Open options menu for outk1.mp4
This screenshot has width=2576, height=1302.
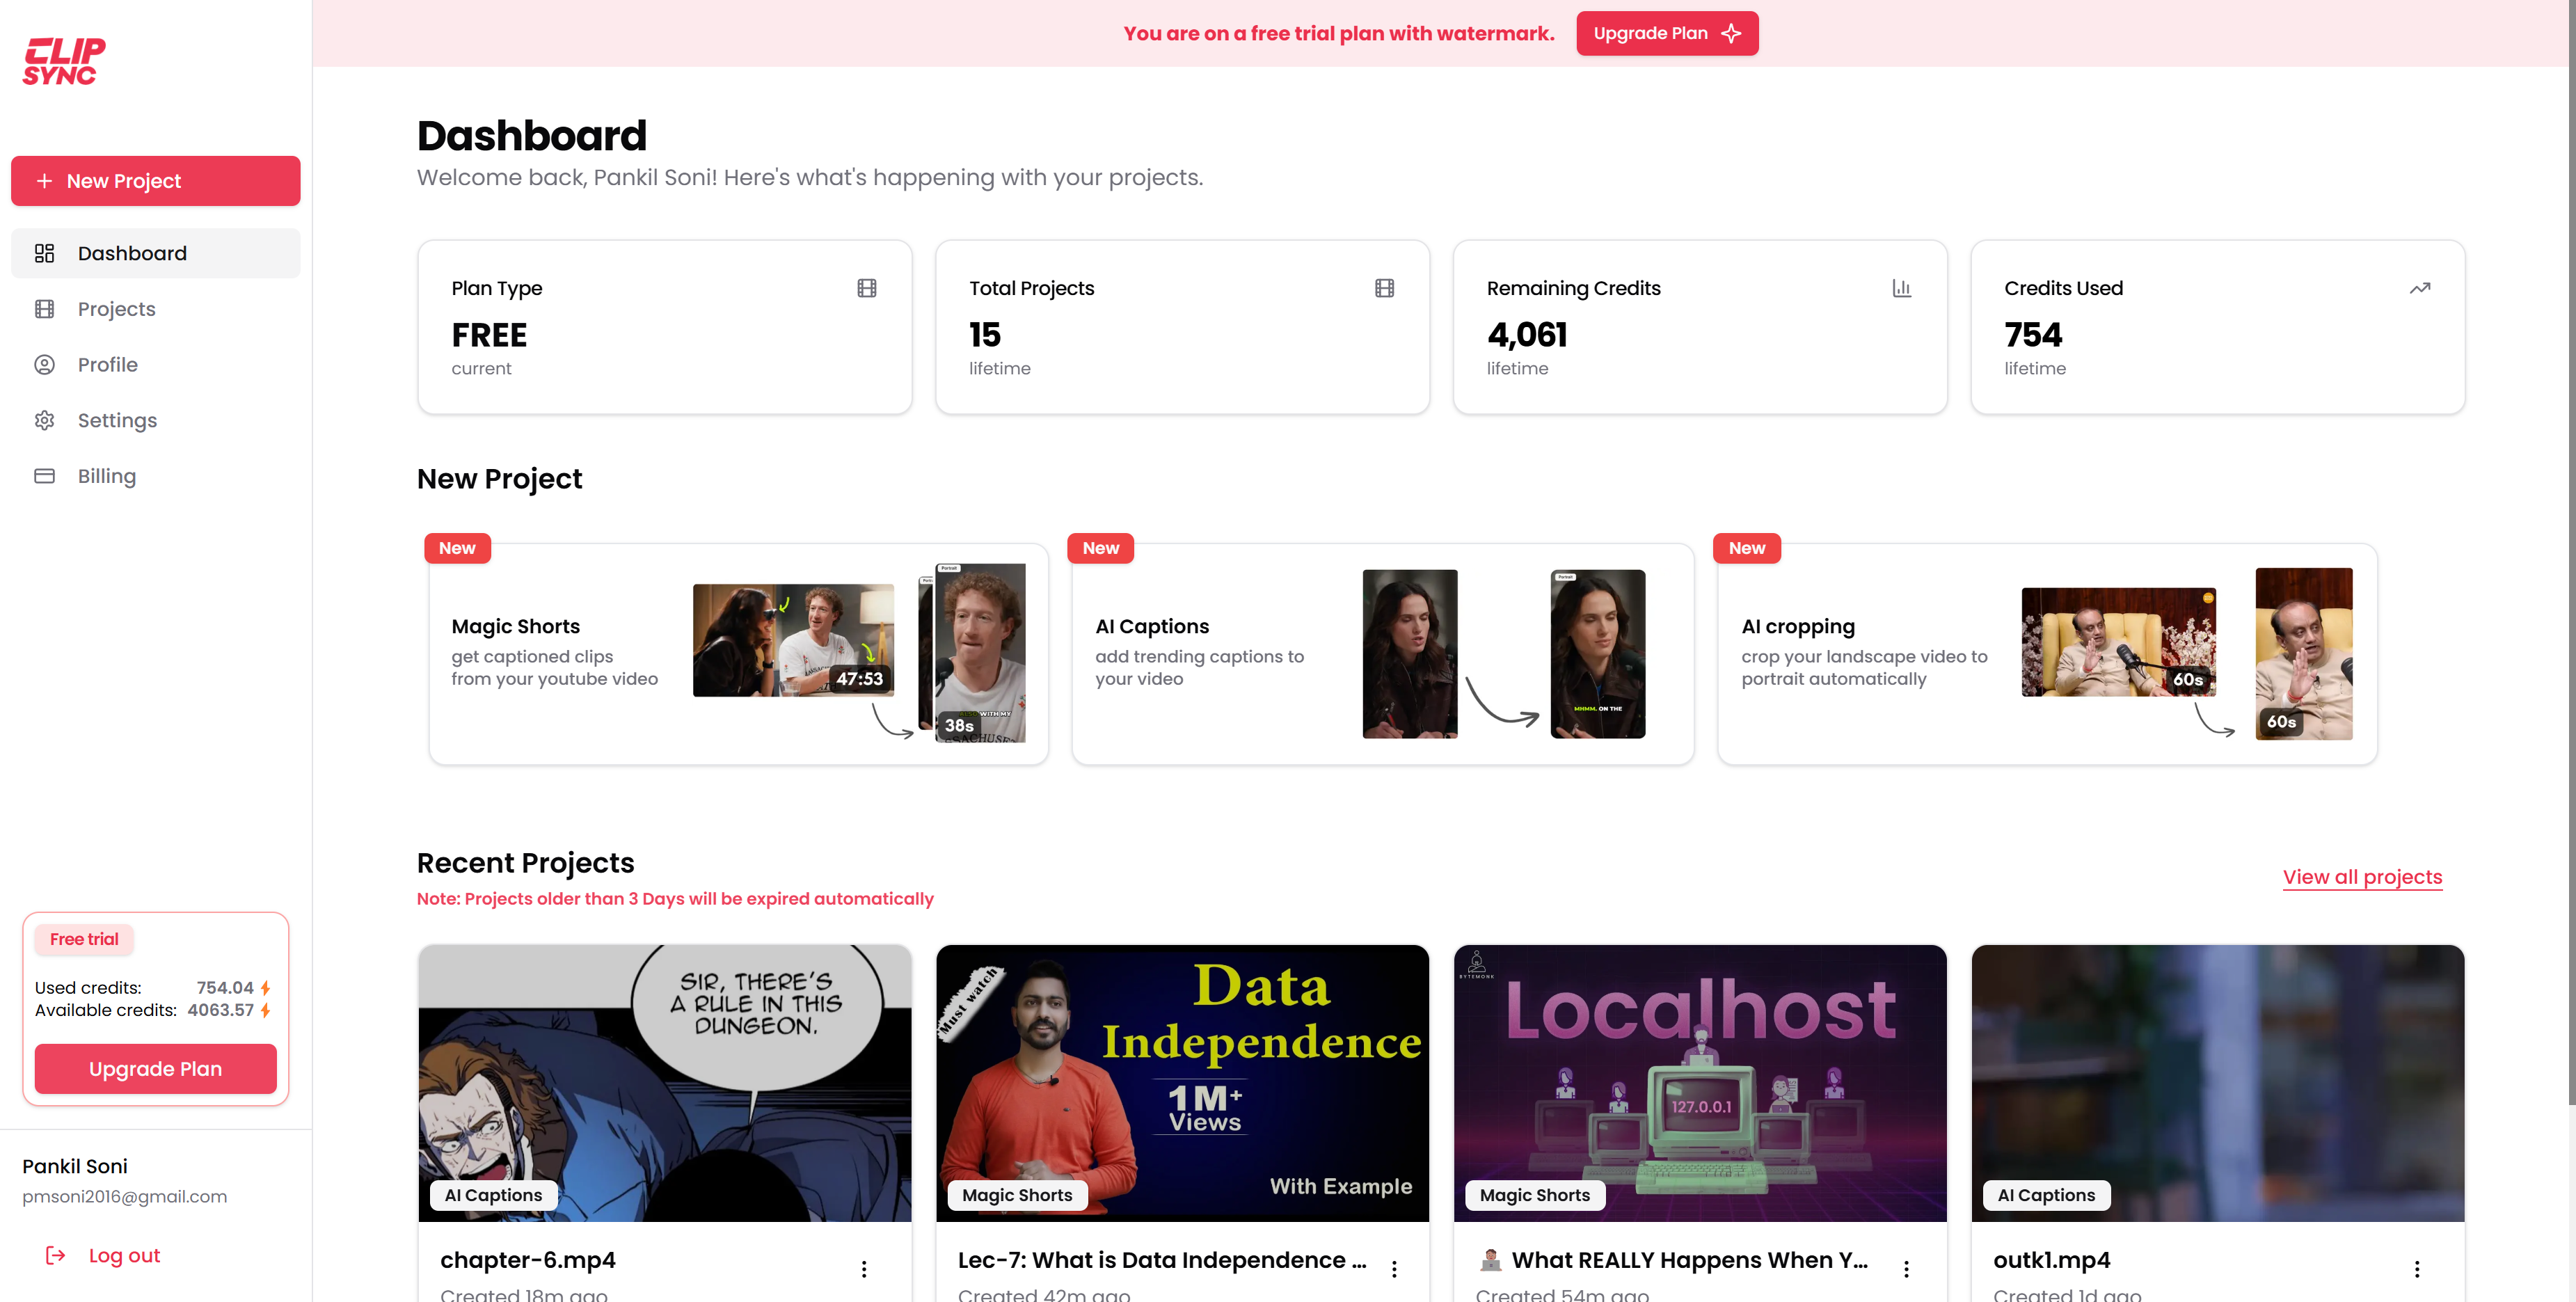pyautogui.click(x=2416, y=1268)
